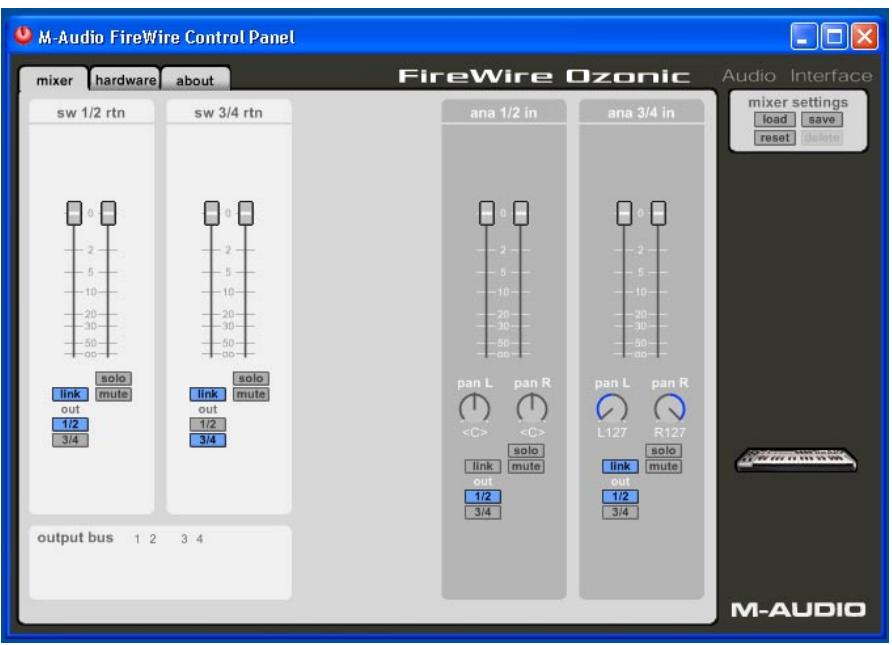
Task: Minimize the control panel window
Action: (803, 37)
